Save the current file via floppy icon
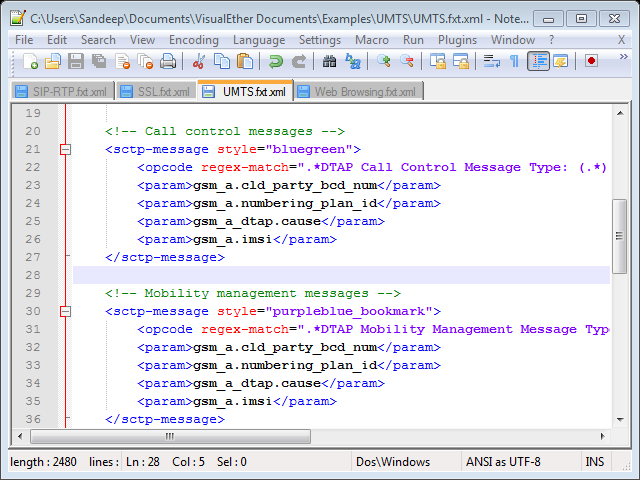The image size is (640, 480). click(76, 61)
